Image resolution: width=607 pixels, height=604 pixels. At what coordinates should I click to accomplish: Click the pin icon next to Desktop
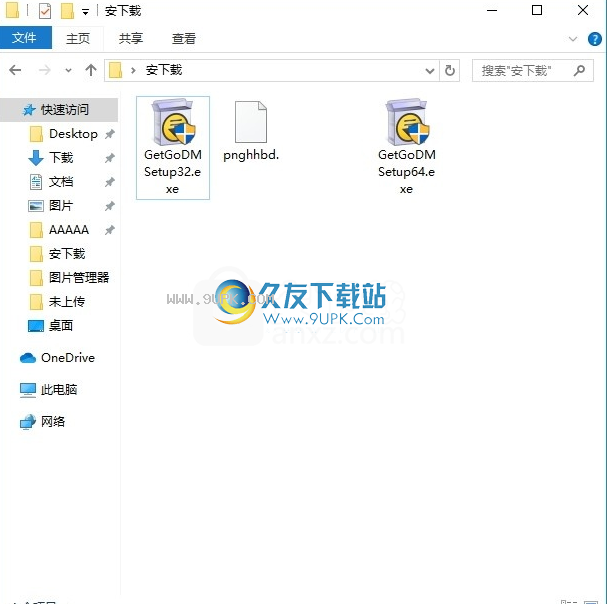[x=110, y=134]
